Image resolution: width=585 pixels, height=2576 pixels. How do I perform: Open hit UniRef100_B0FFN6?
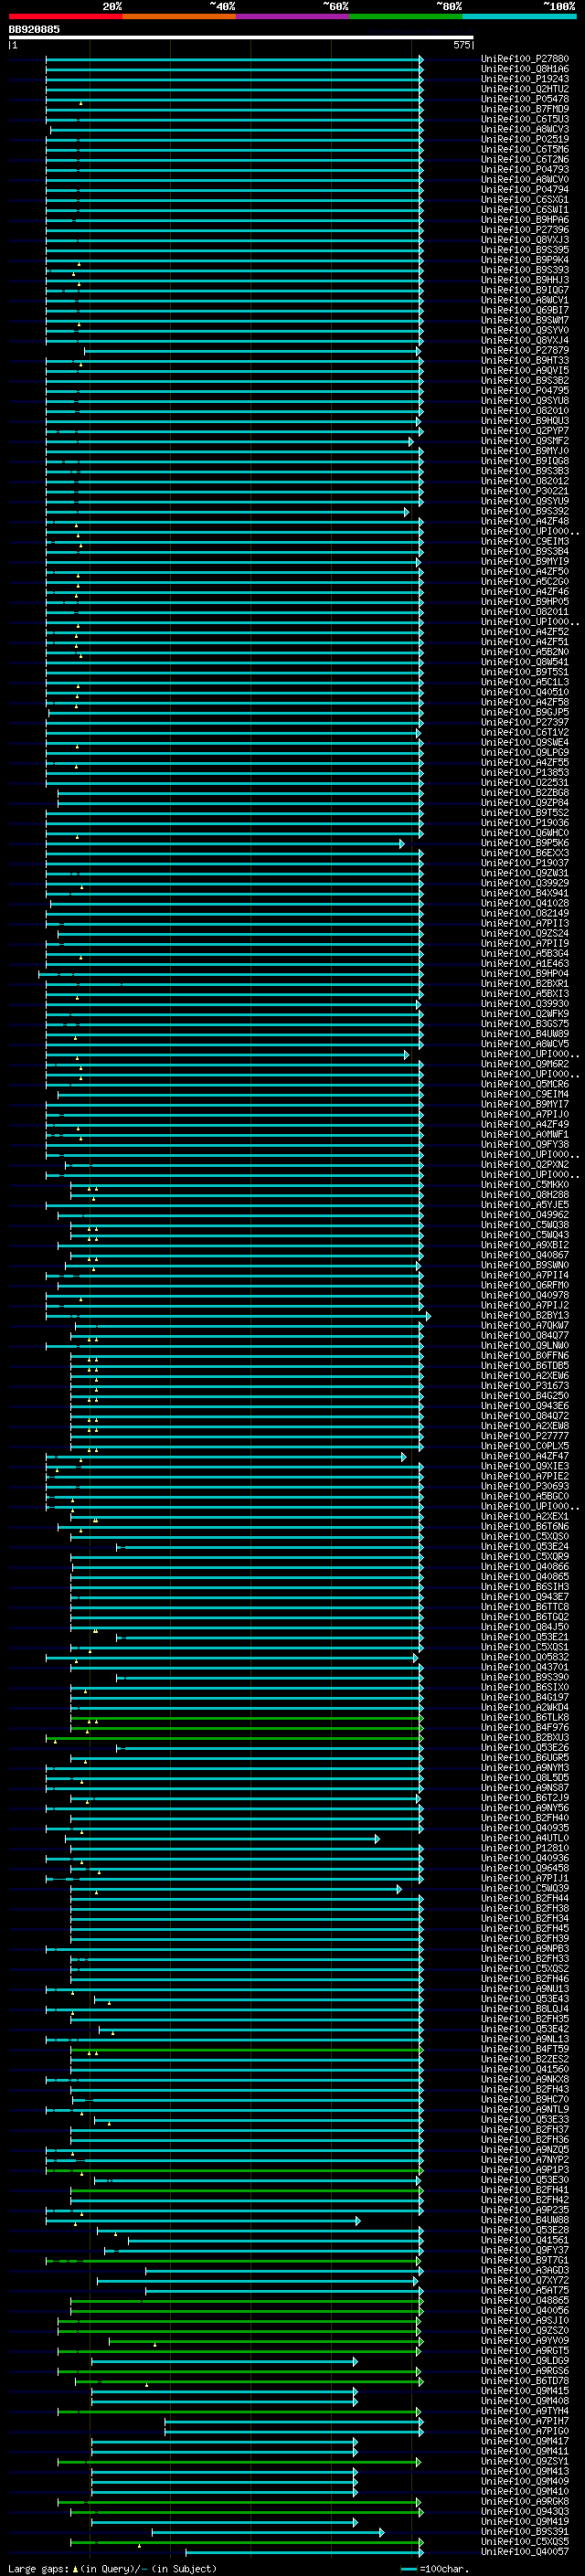tap(525, 1356)
